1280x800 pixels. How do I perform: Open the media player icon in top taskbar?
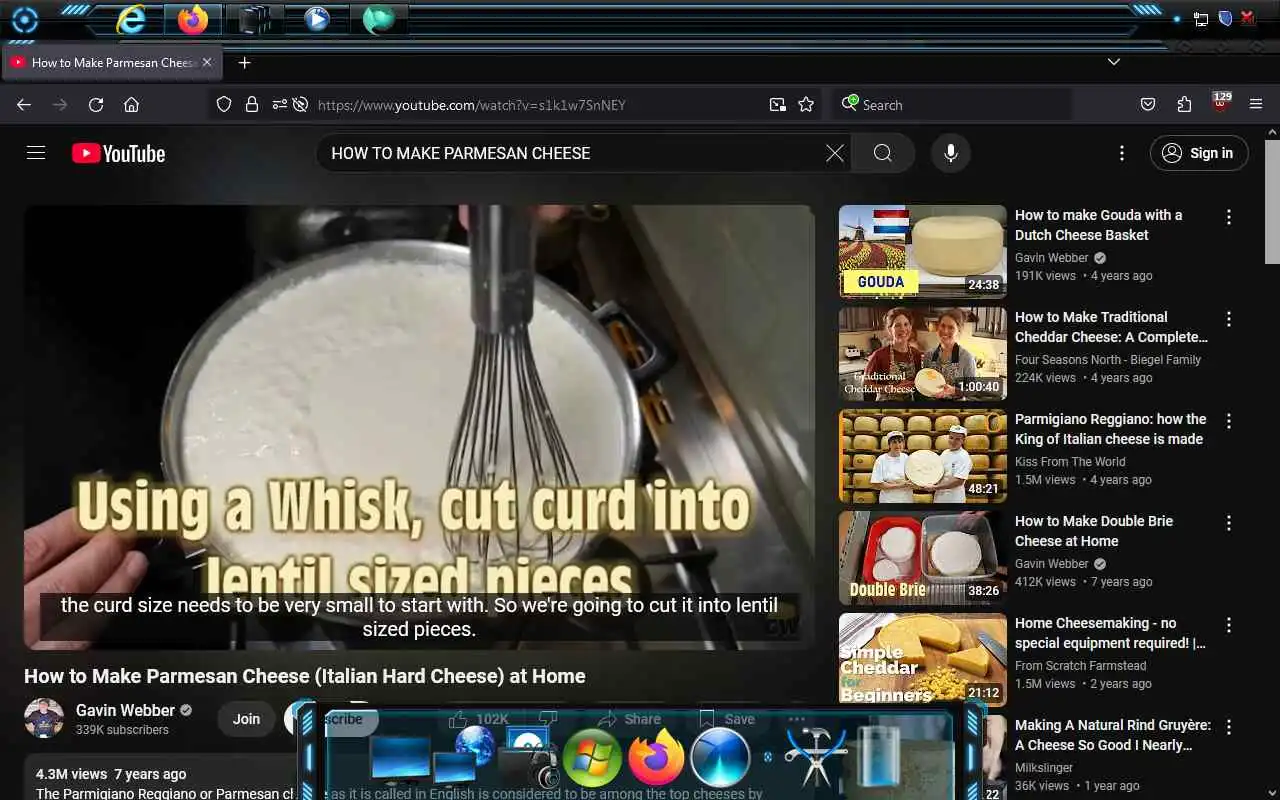pos(317,19)
